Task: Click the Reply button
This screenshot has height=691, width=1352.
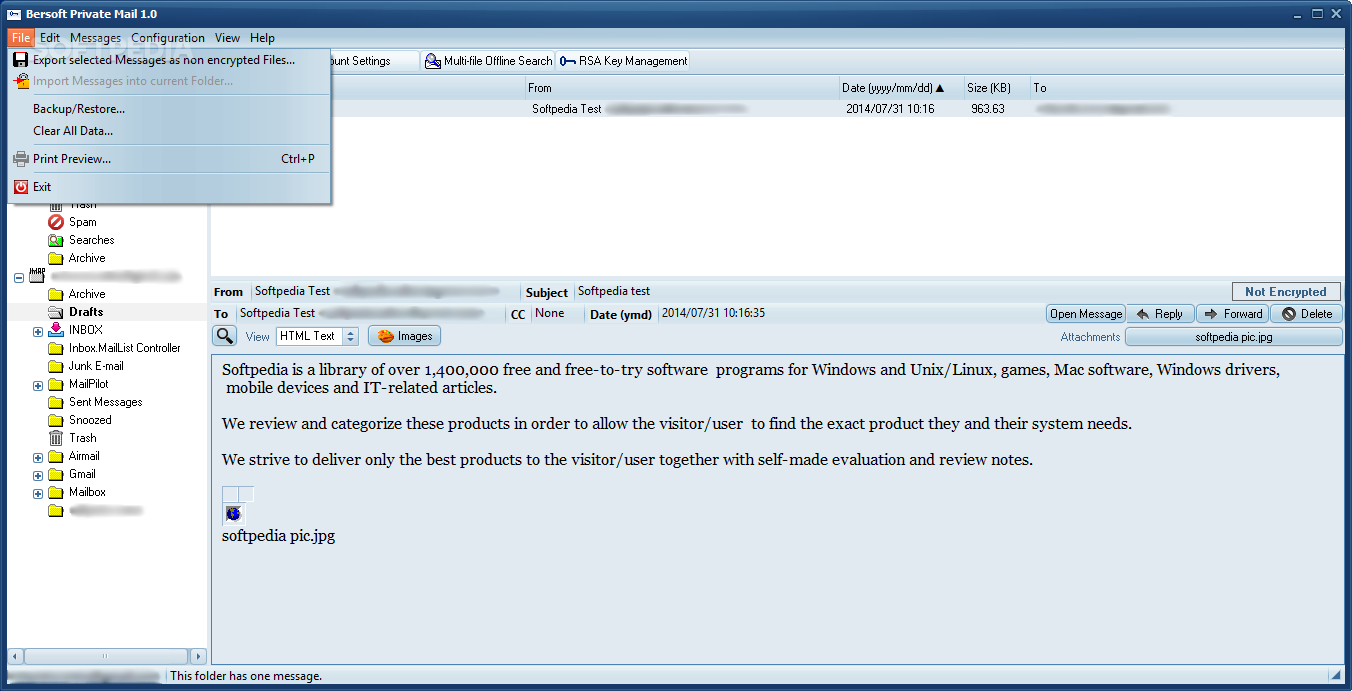Action: [x=1160, y=314]
